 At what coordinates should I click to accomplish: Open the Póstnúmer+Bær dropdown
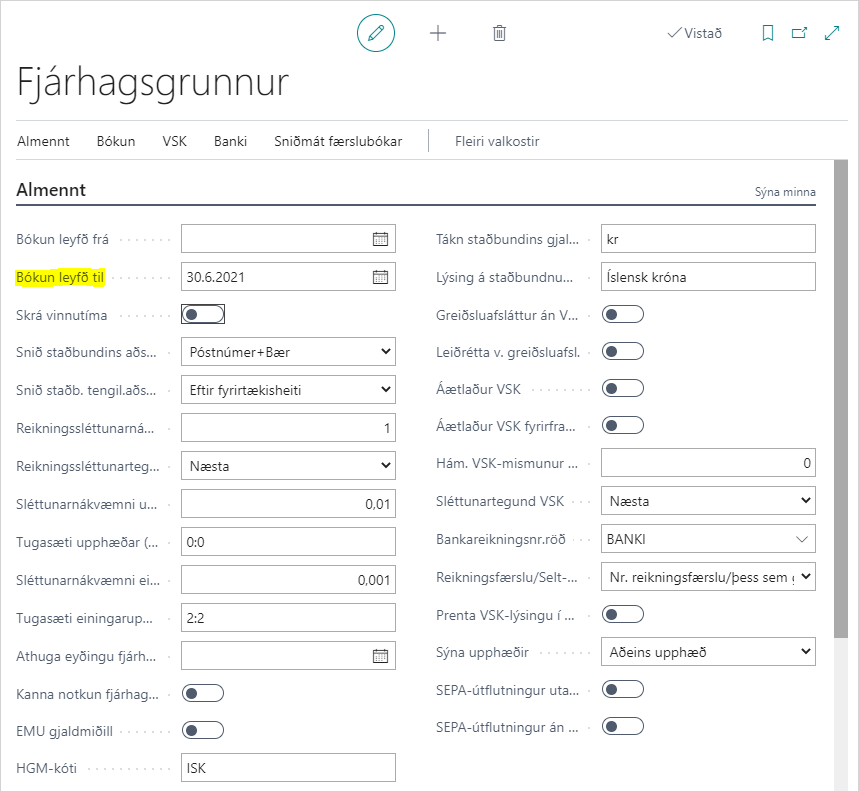point(288,352)
